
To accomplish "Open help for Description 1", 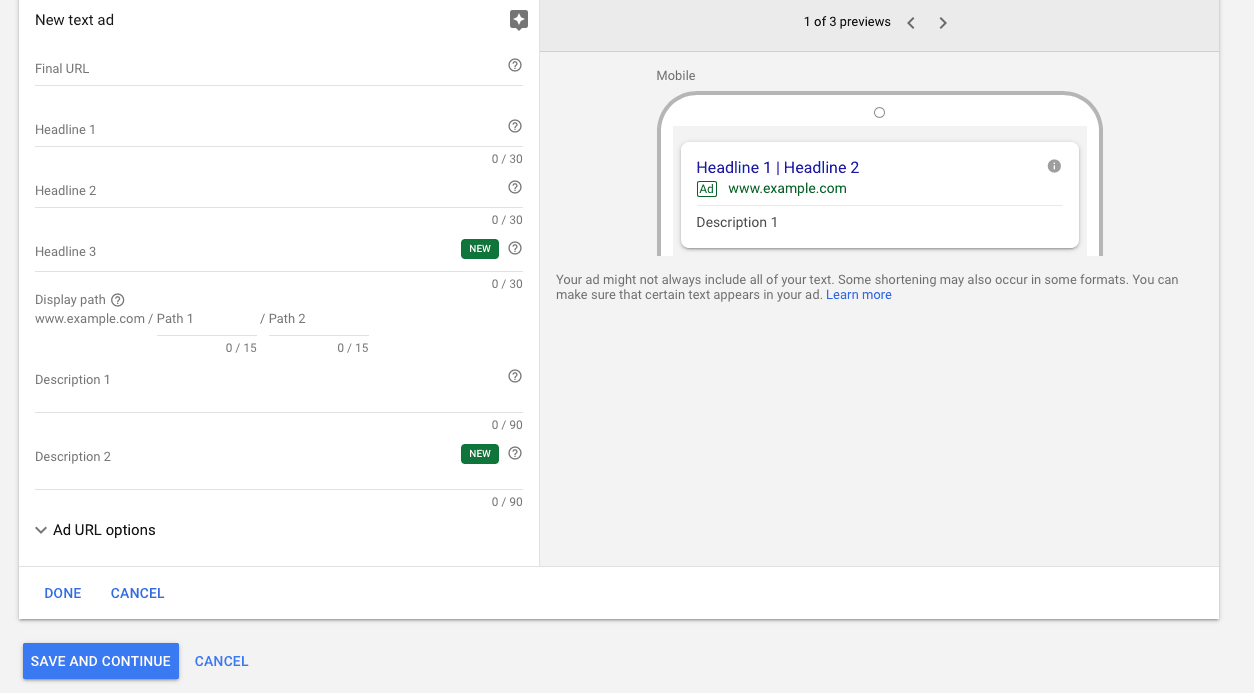I will point(515,376).
